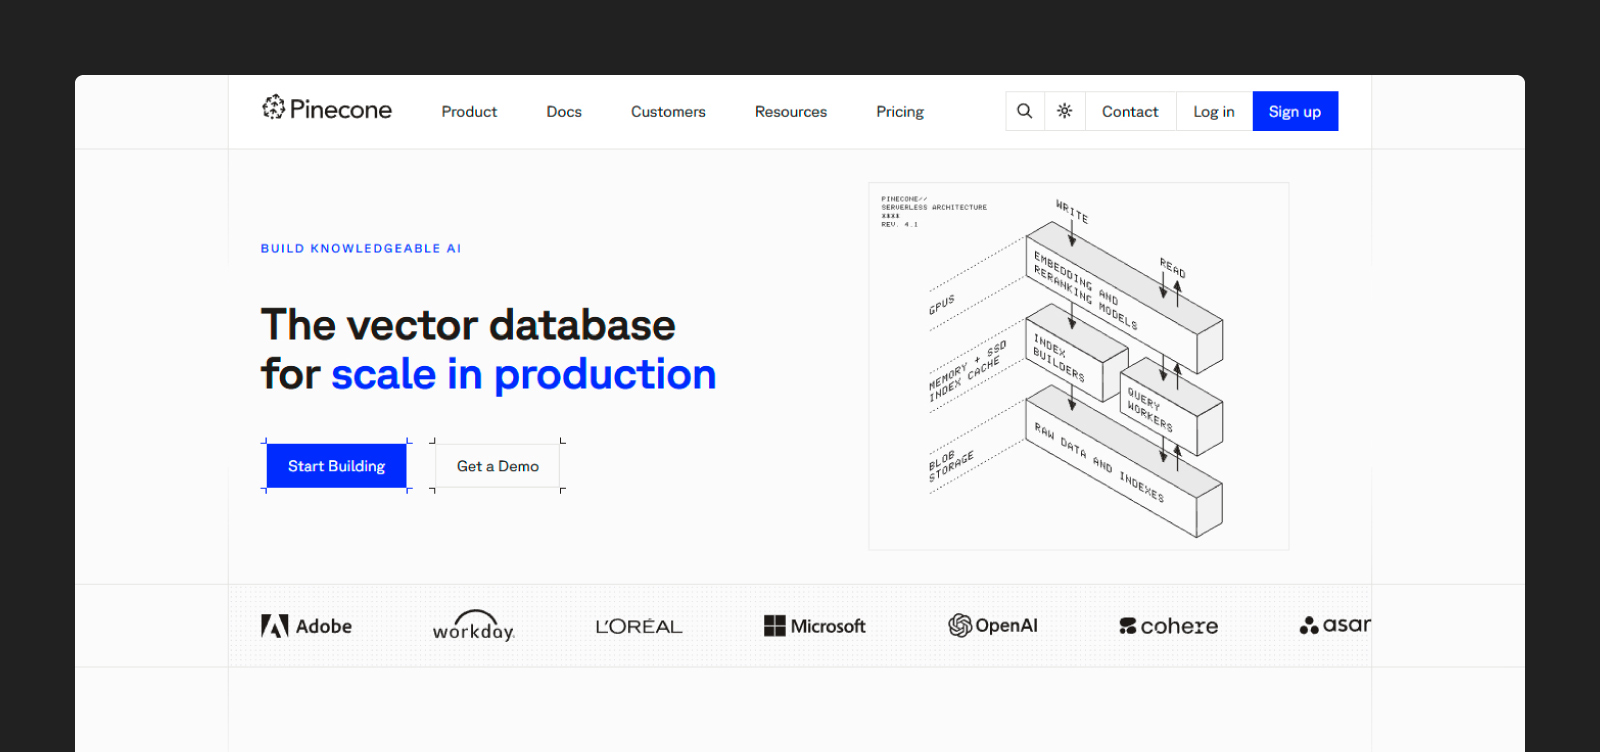
Task: Toggle the light/dark theme sun icon
Action: click(x=1065, y=111)
